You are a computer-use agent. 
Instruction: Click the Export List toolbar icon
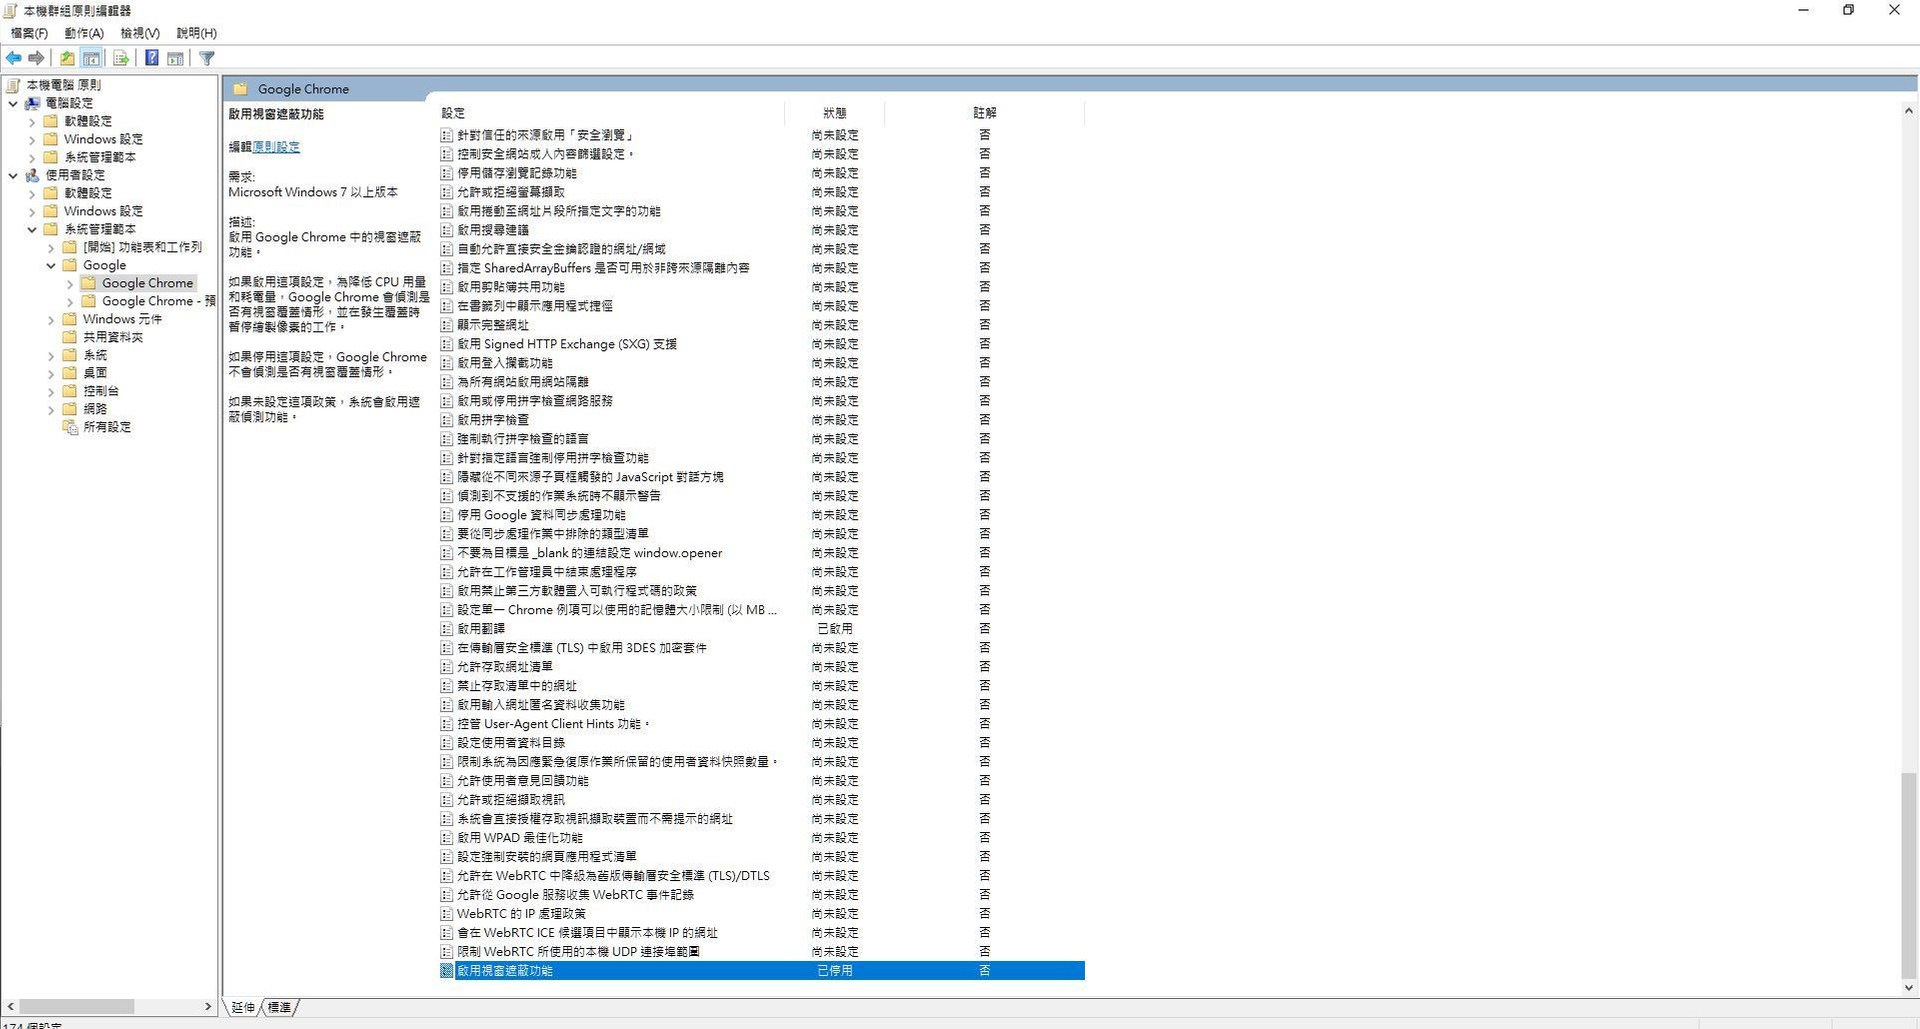(x=120, y=57)
